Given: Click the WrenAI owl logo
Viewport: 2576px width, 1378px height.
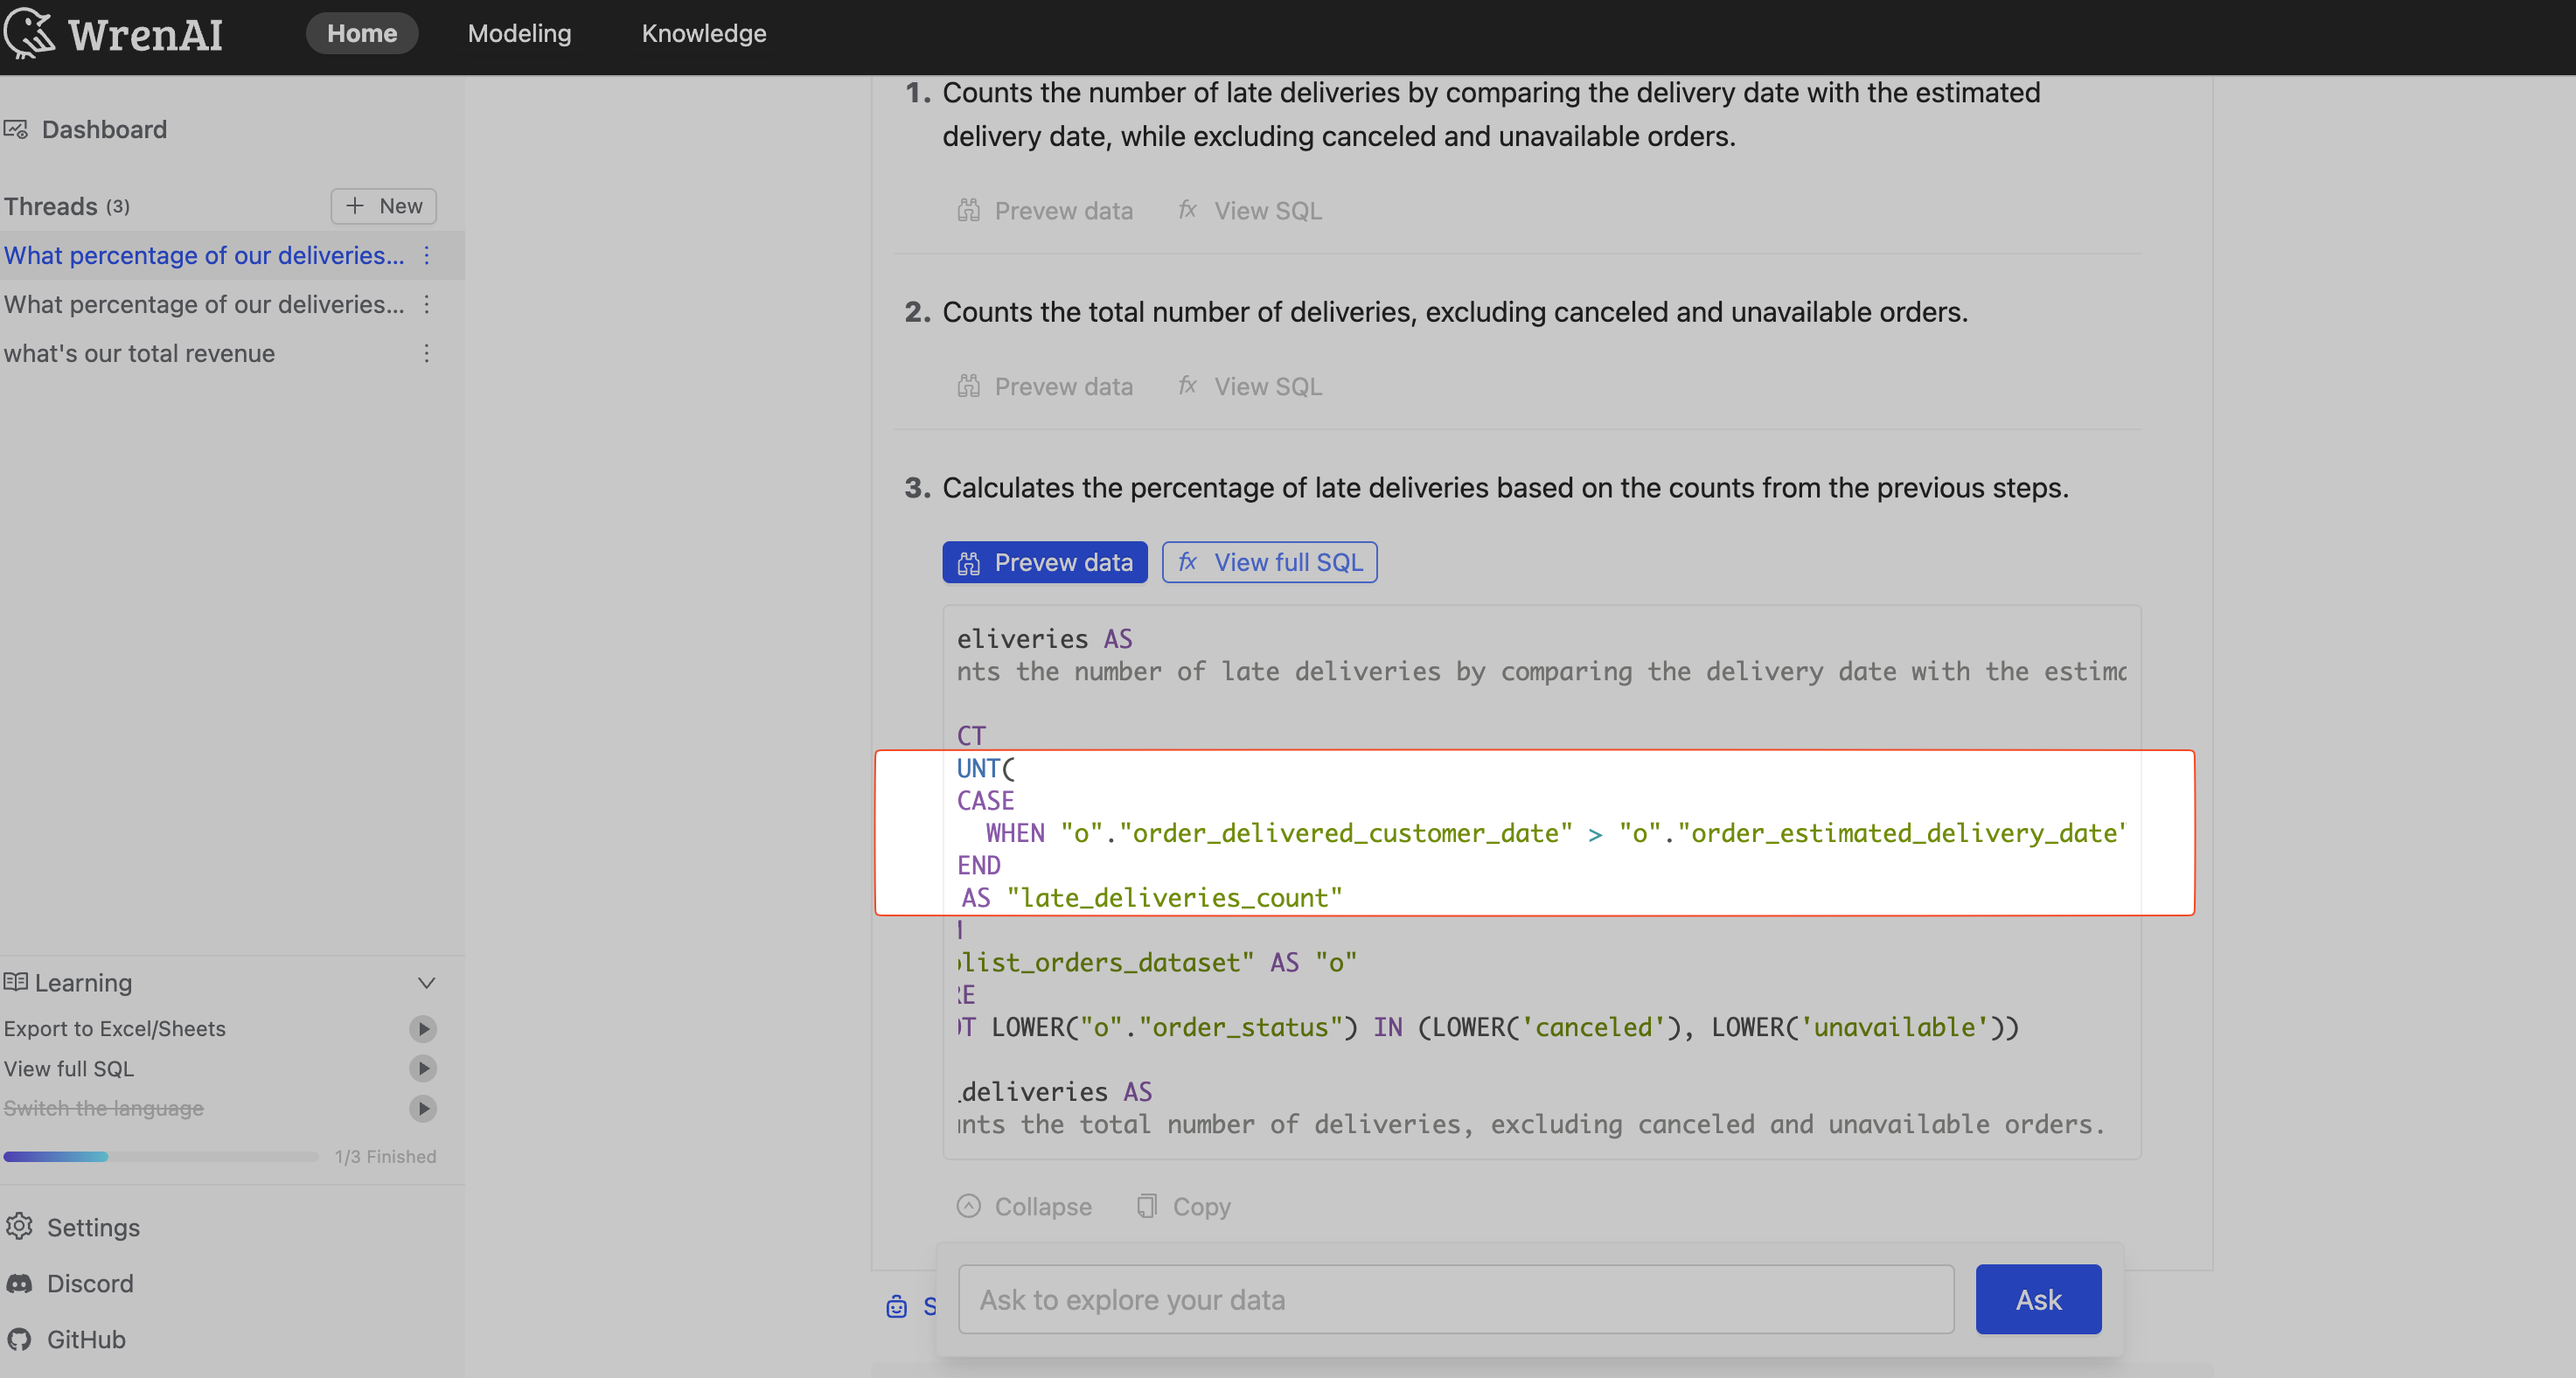Looking at the screenshot, I should [x=28, y=33].
